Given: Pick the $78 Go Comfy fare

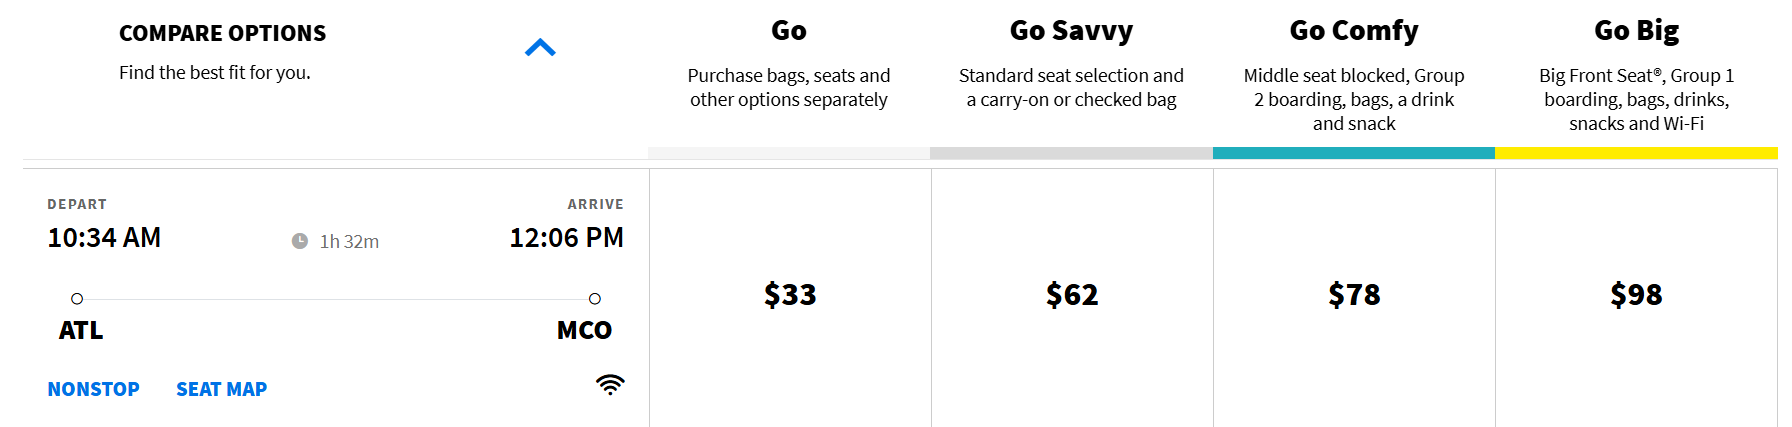Looking at the screenshot, I should (1354, 295).
